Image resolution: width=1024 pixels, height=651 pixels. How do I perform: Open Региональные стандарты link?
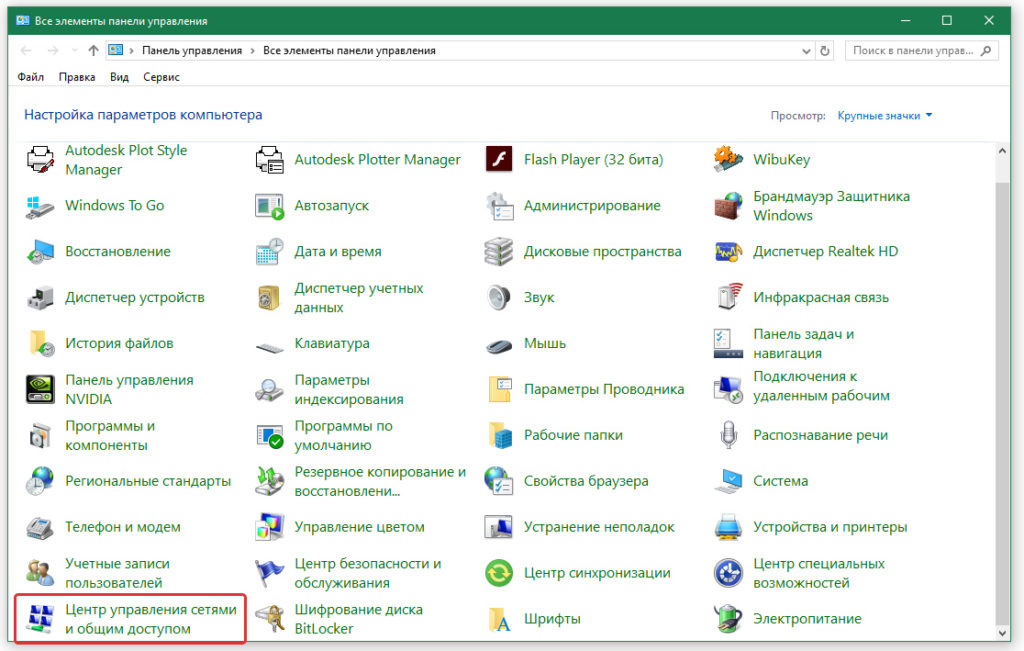click(148, 481)
